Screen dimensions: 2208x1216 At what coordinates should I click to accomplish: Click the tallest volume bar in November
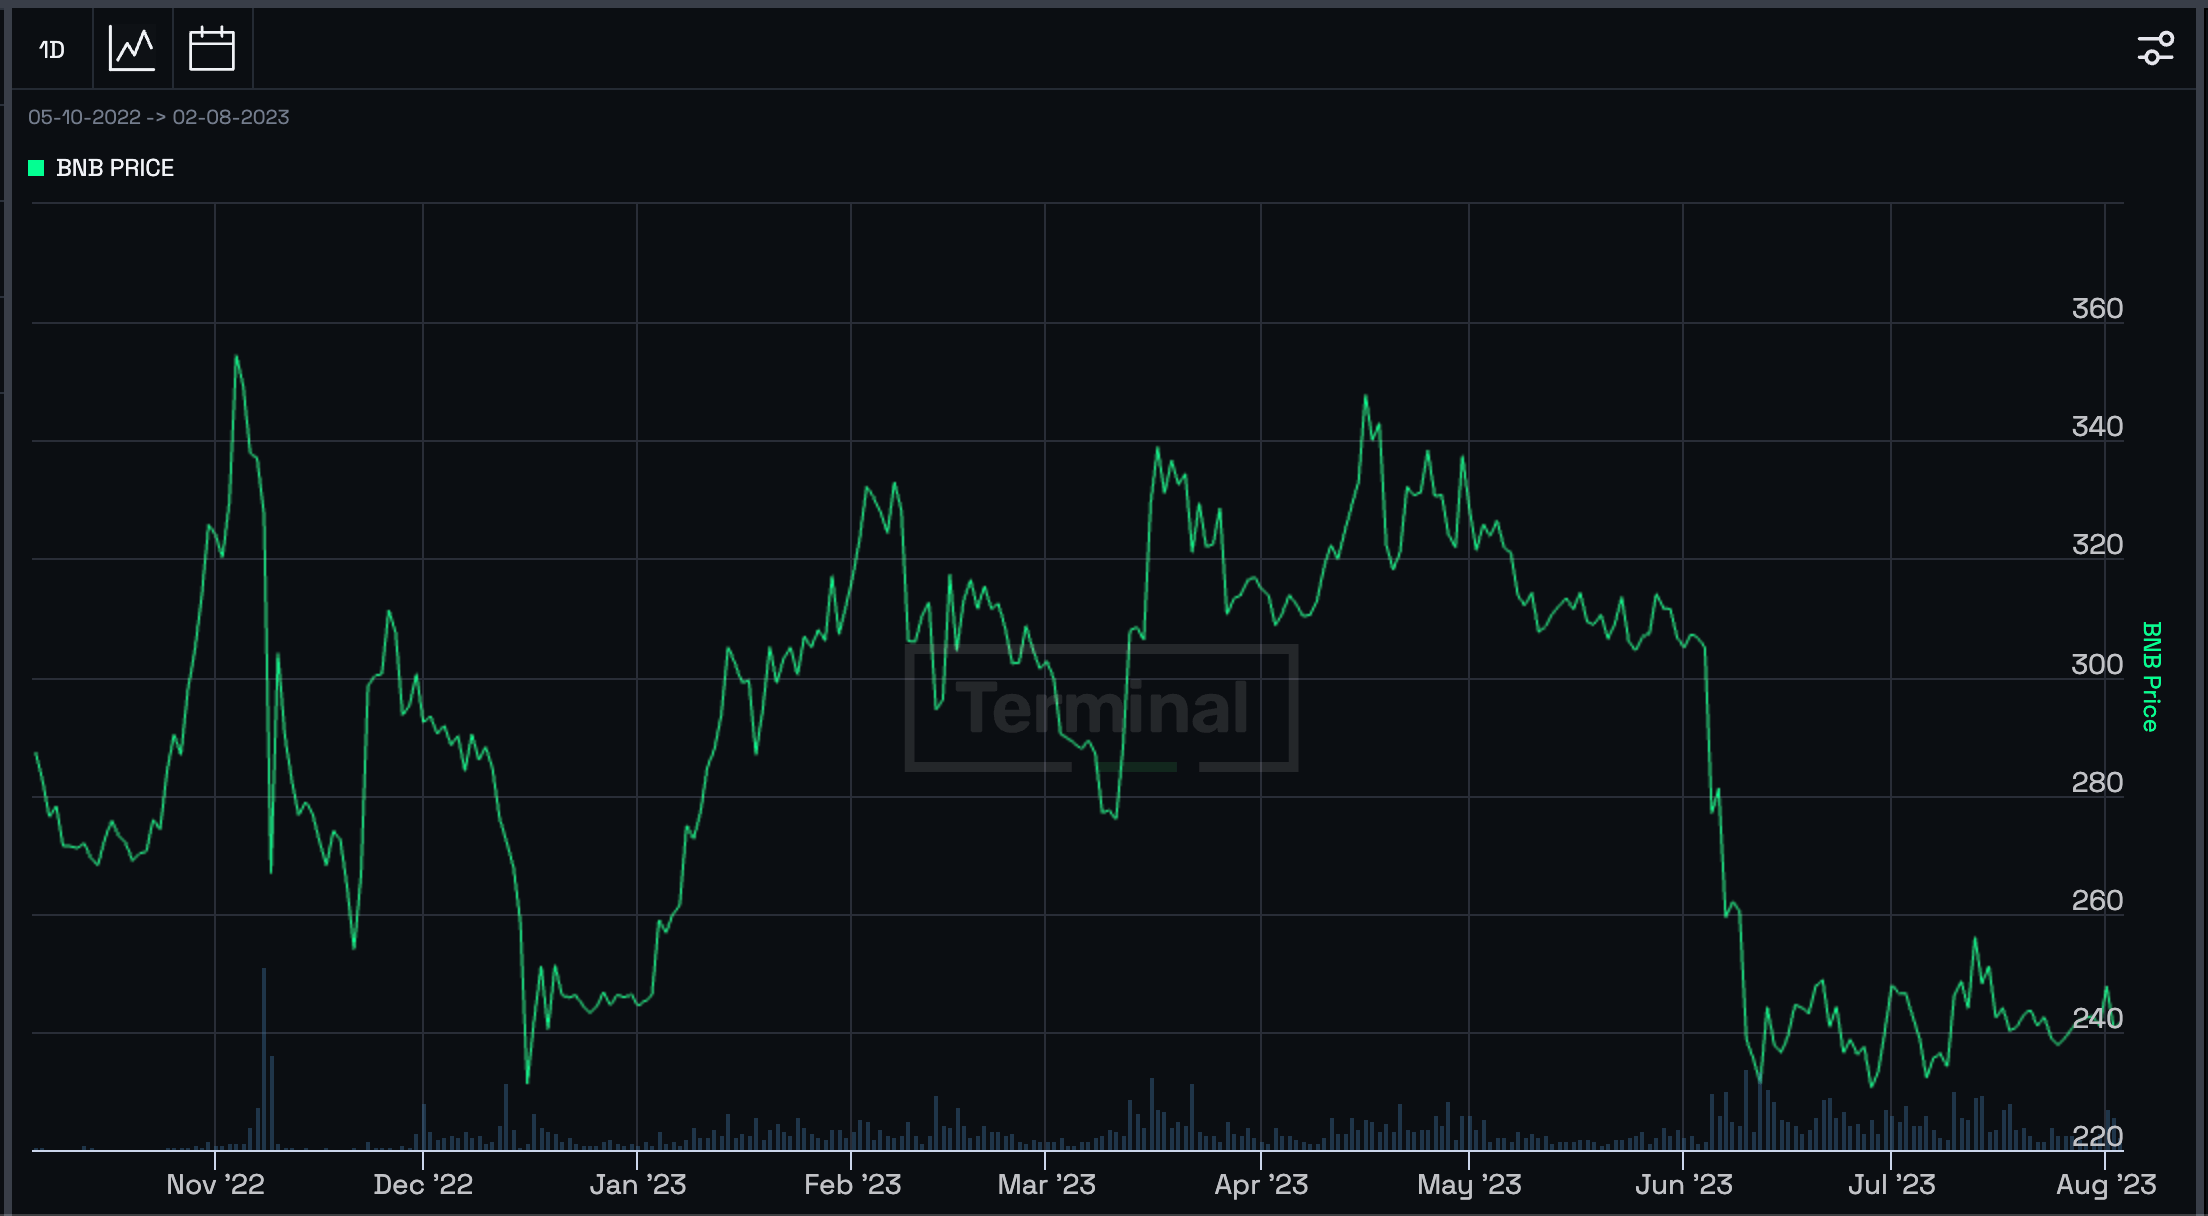264,1059
